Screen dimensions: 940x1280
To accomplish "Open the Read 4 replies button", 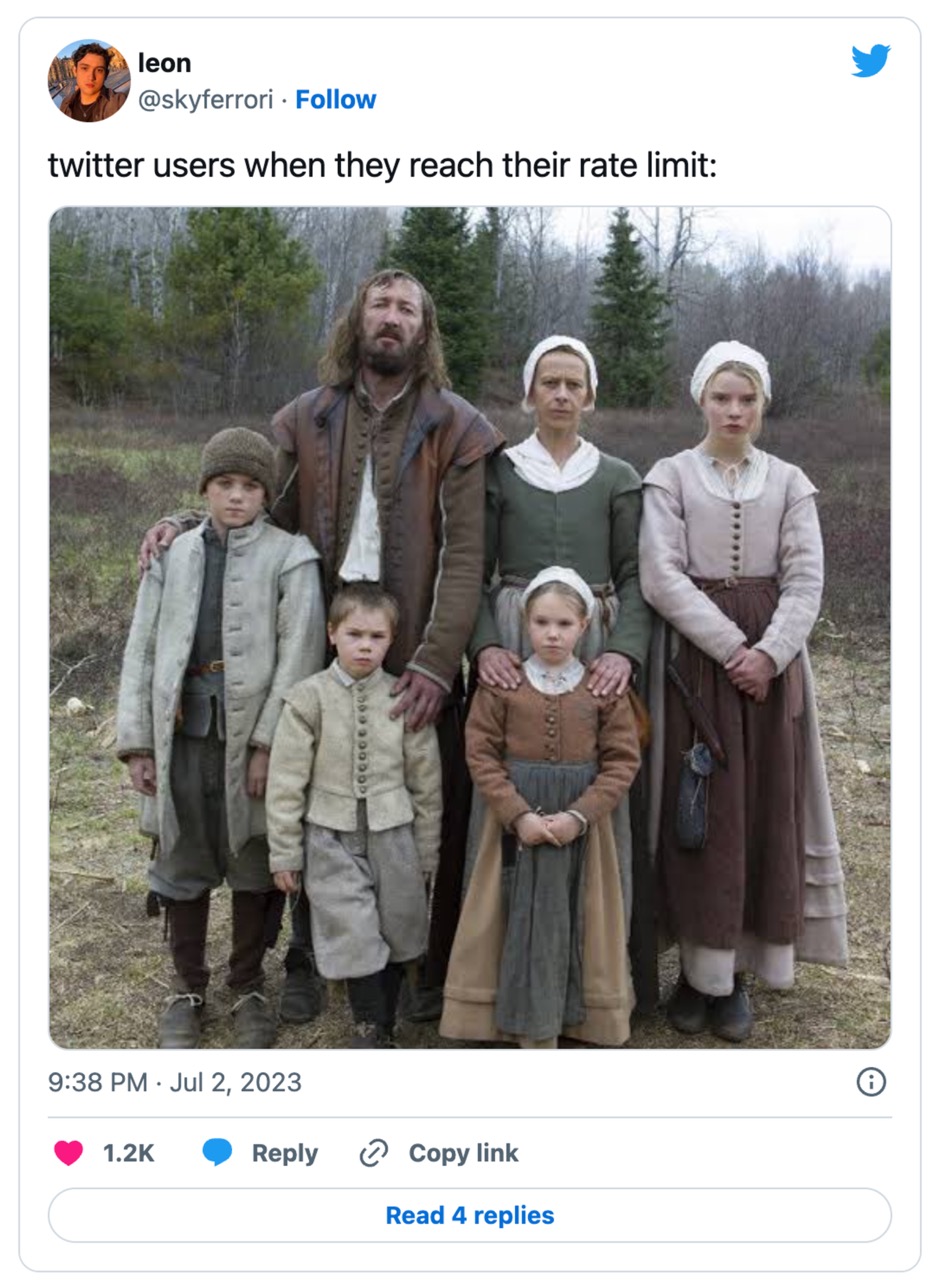I will tap(470, 1215).
